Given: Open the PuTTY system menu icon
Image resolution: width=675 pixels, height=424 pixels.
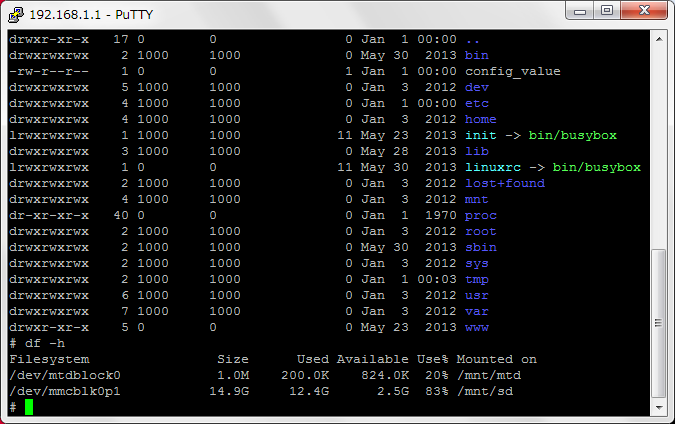Looking at the screenshot, I should pyautogui.click(x=15, y=14).
